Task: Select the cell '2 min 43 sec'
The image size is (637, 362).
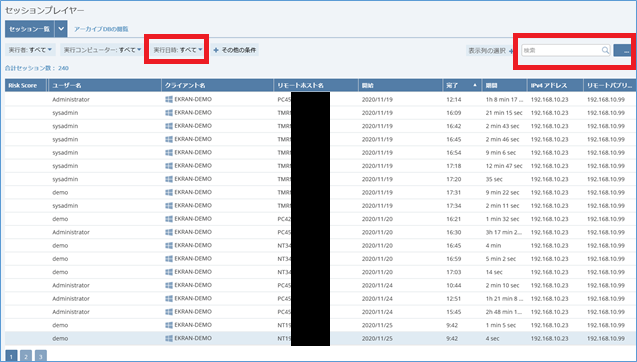Action: tap(502, 126)
